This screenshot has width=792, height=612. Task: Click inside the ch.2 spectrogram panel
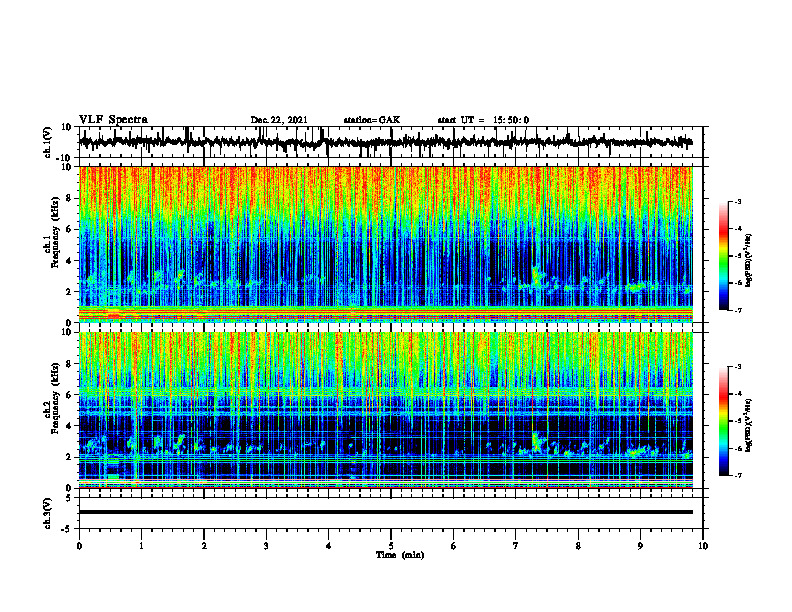click(385, 410)
